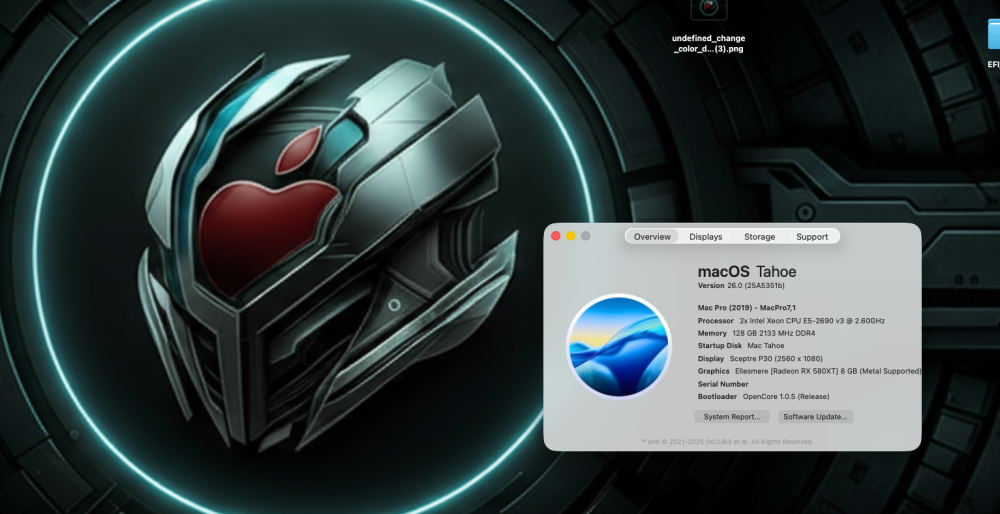Image resolution: width=1000 pixels, height=514 pixels.
Task: Click the Memory 128 GB 2133 MHz line
Action: pyautogui.click(x=756, y=333)
